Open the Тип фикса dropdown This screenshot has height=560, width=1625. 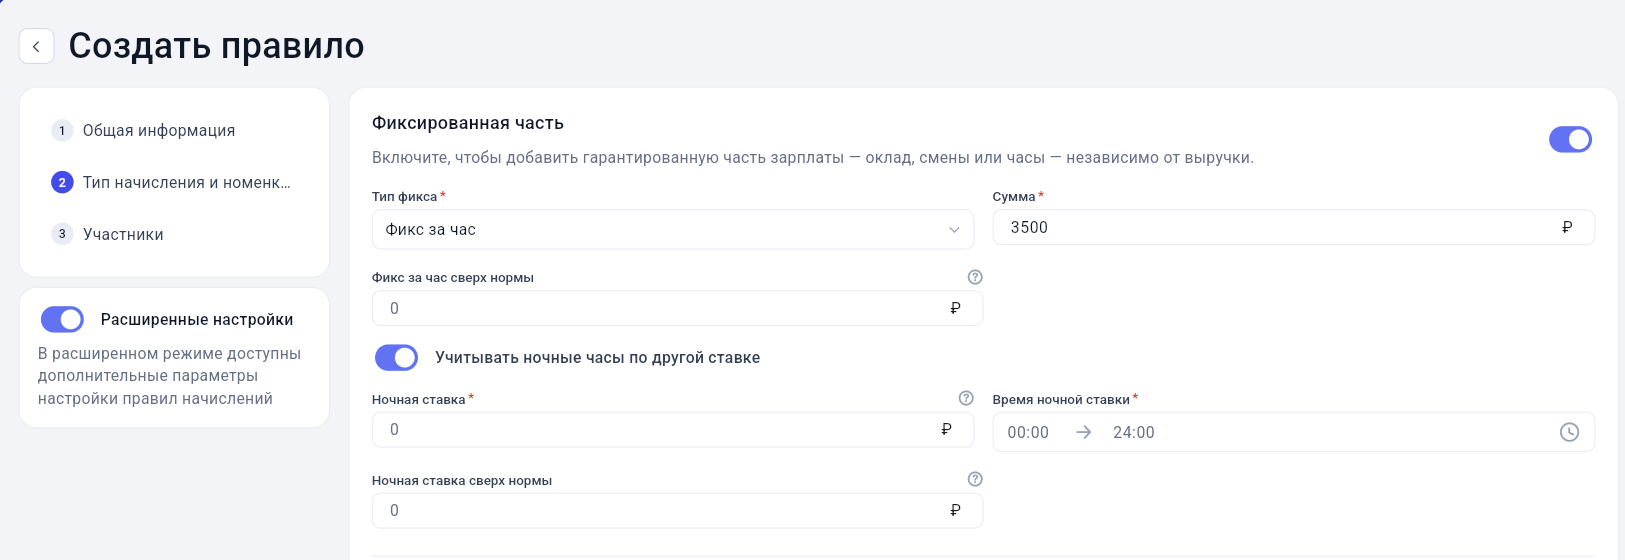click(673, 229)
